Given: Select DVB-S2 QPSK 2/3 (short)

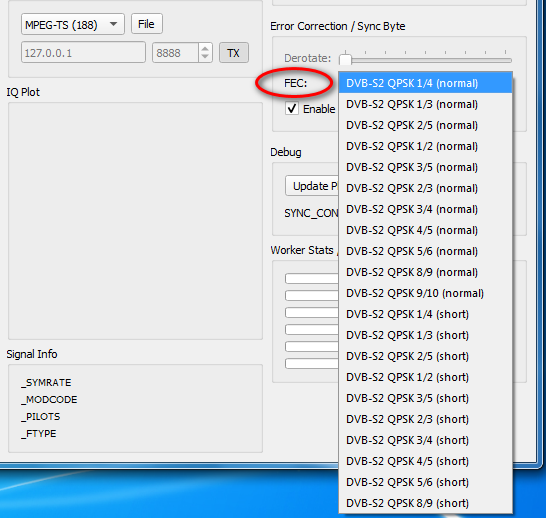Looking at the screenshot, I should (x=425, y=419).
